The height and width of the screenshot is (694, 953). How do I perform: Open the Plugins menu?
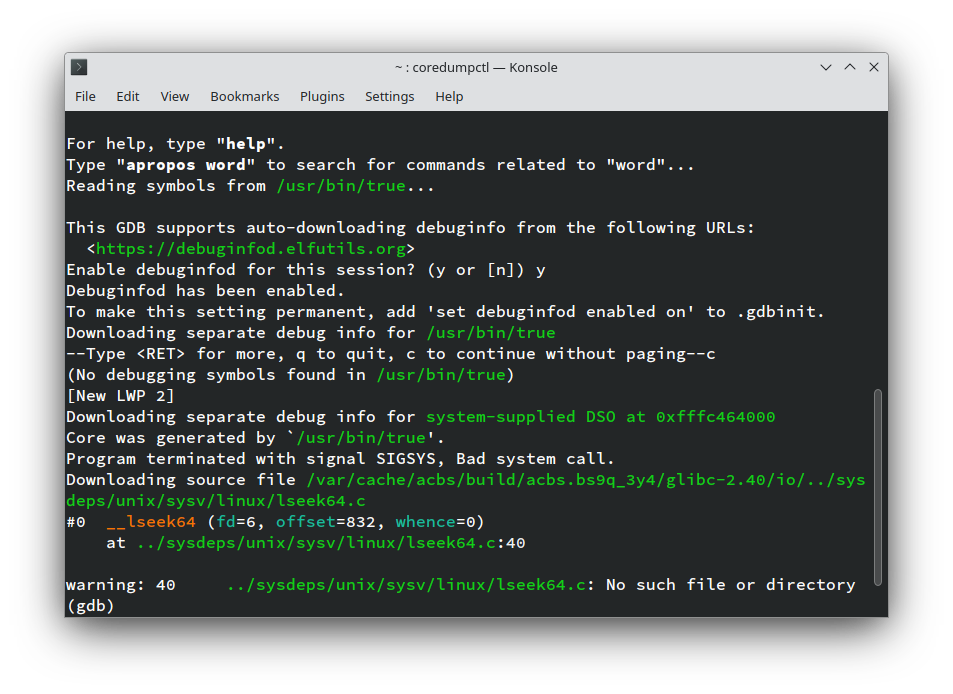pyautogui.click(x=322, y=96)
